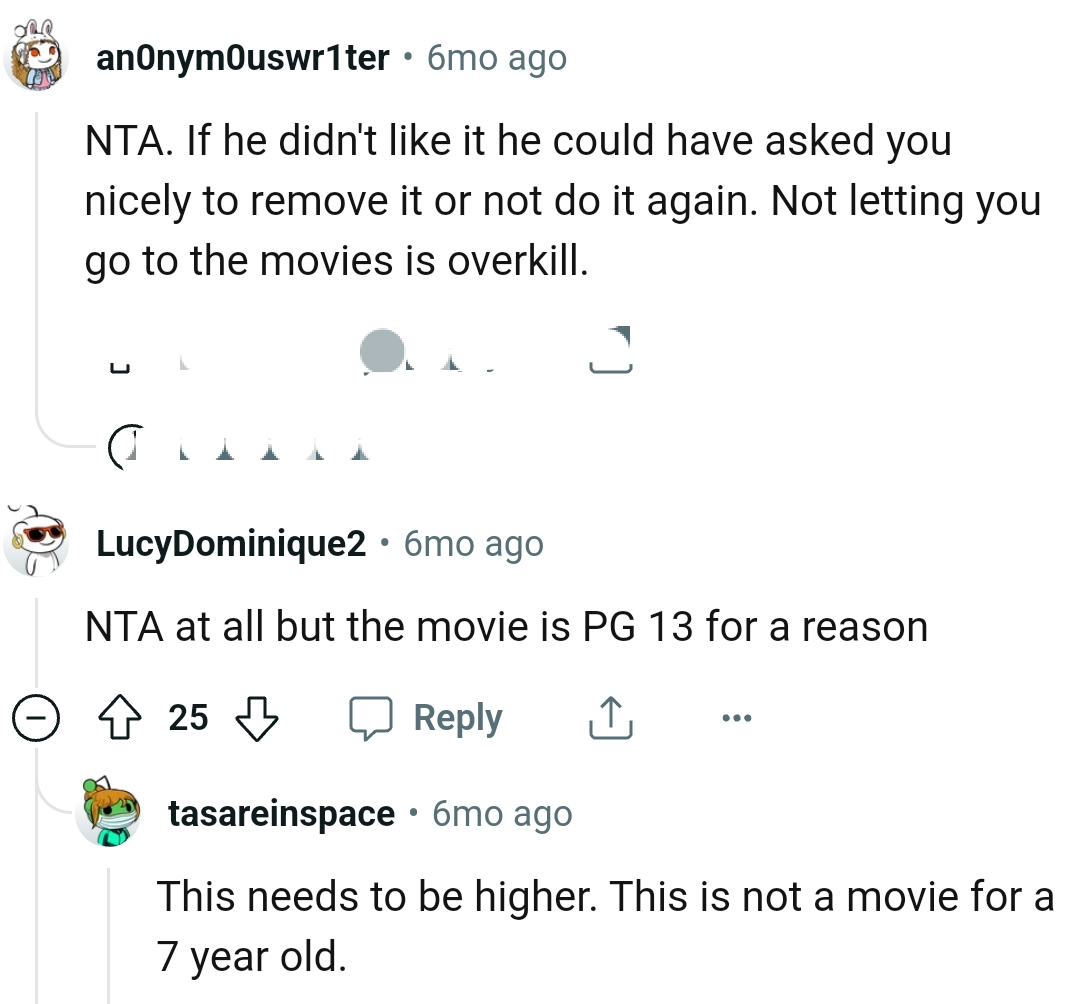Open tasareinspace's profile via username
This screenshot has width=1080, height=1004.
[x=283, y=812]
